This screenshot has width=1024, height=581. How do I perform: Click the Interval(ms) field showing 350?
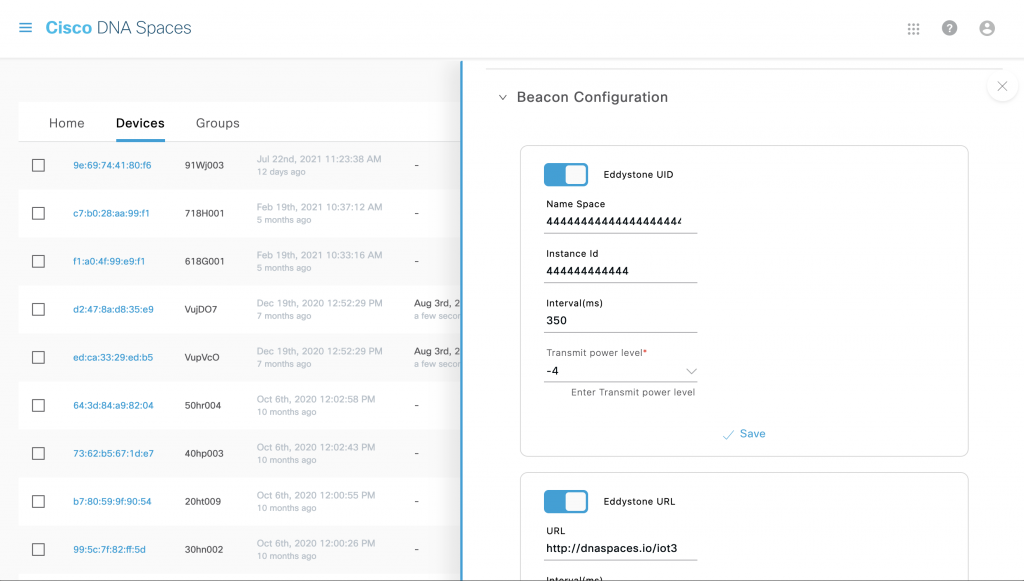pos(620,319)
